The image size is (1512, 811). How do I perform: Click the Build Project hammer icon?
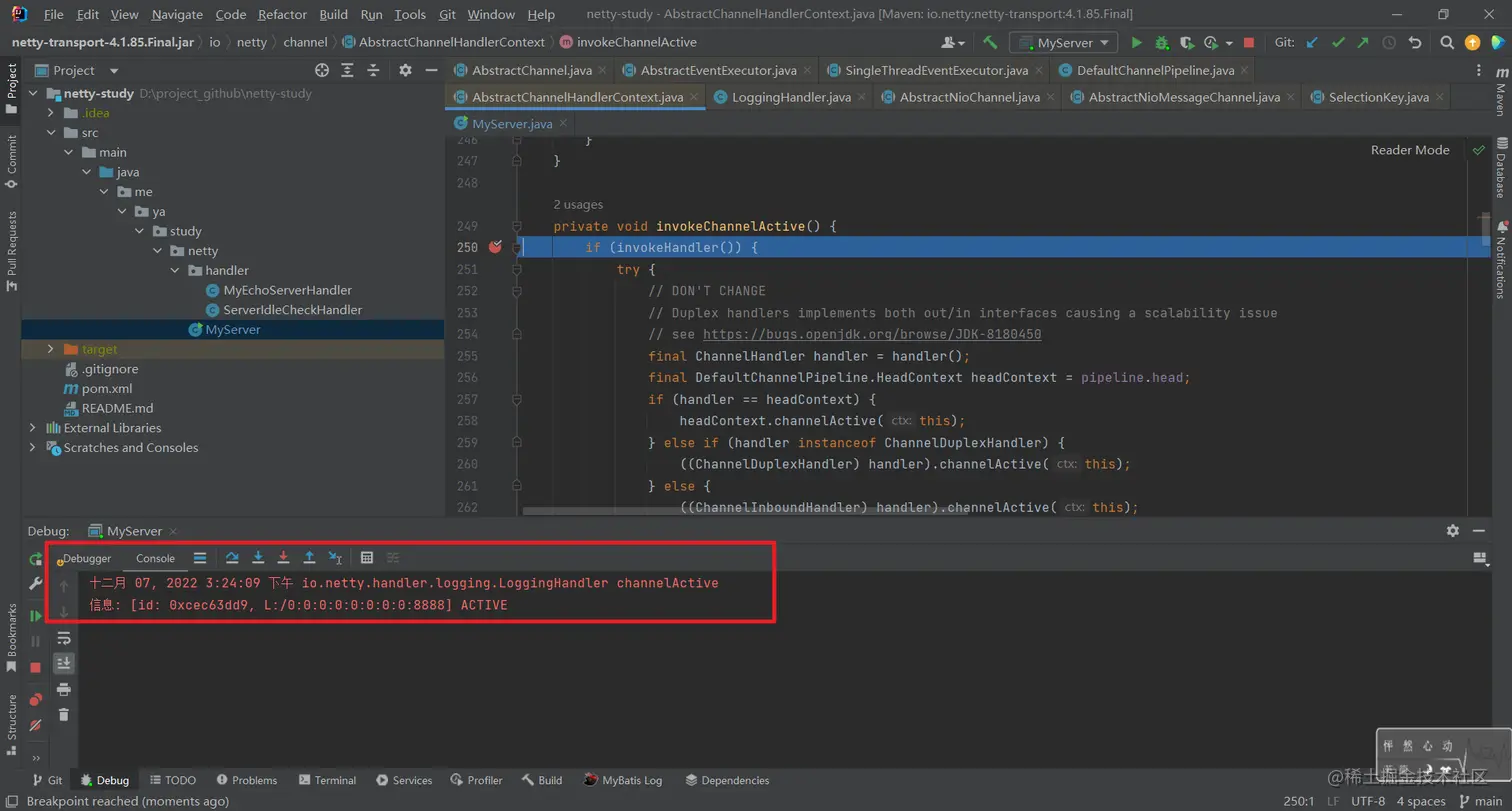click(x=990, y=43)
